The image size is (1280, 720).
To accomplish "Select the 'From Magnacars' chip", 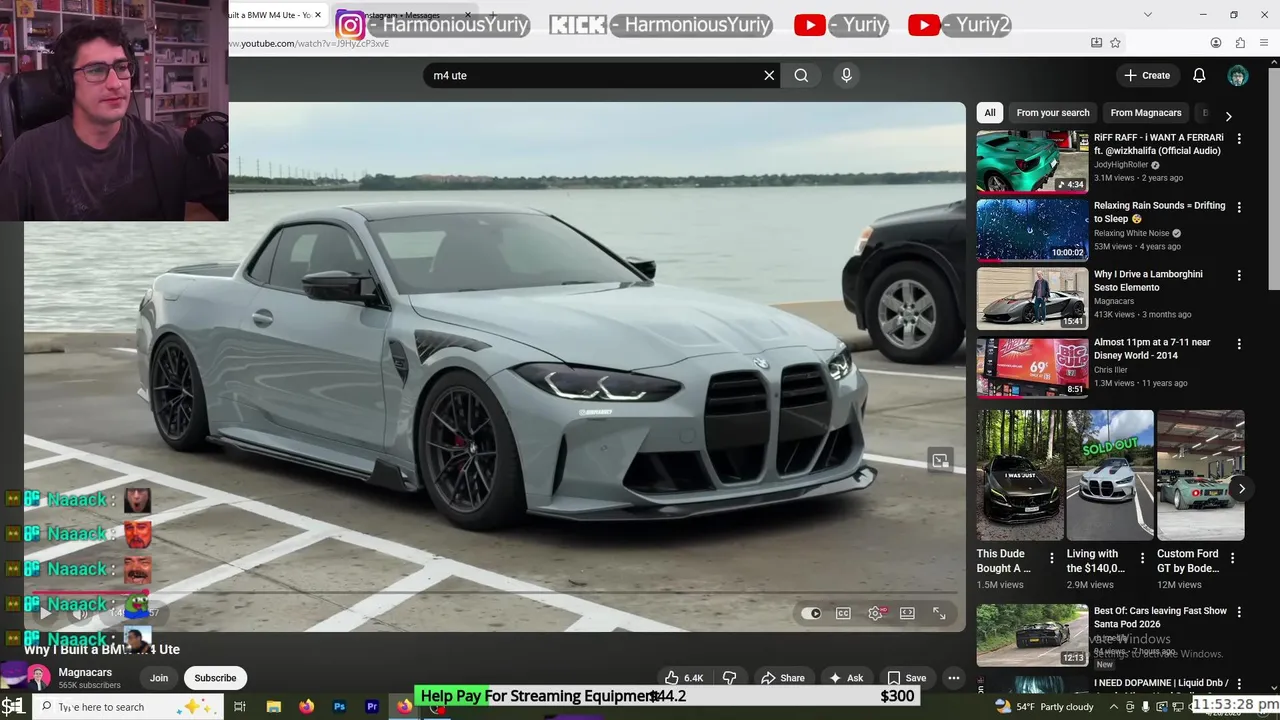I will pos(1146,113).
